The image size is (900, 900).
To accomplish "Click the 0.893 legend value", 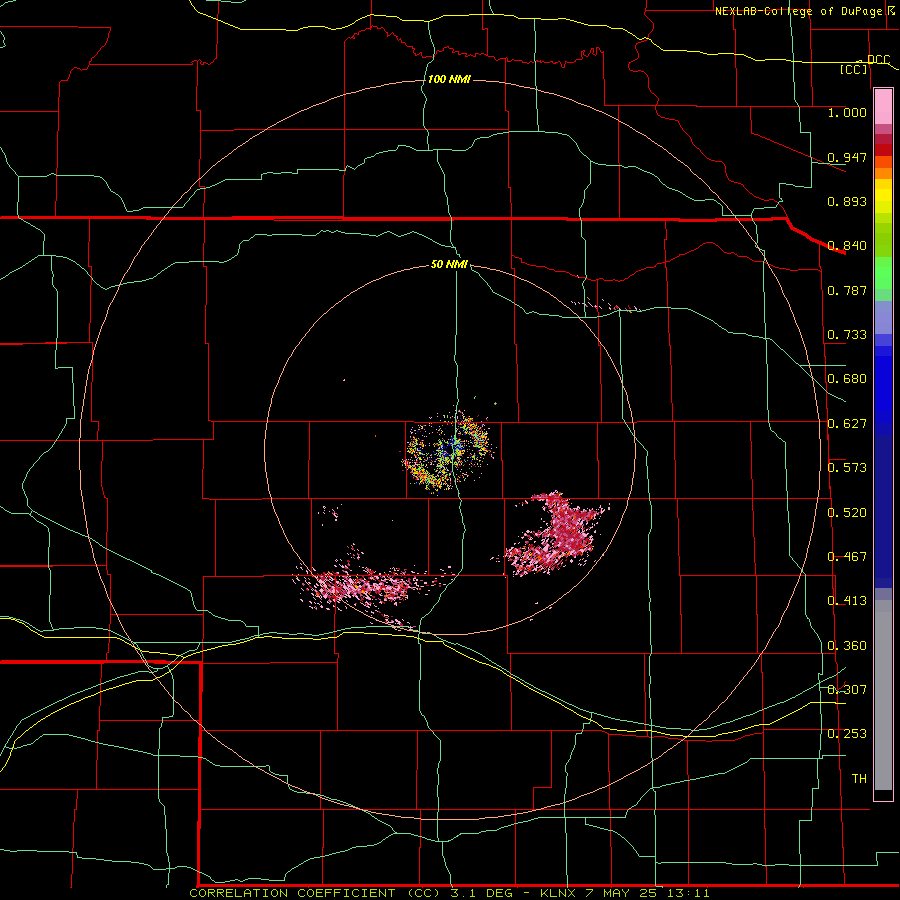I will (847, 201).
